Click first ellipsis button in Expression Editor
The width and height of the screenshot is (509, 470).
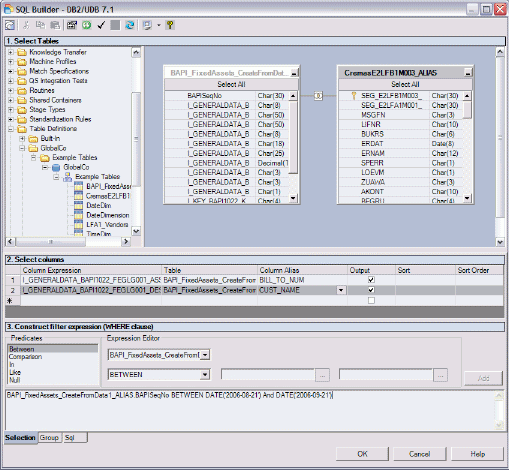322,375
